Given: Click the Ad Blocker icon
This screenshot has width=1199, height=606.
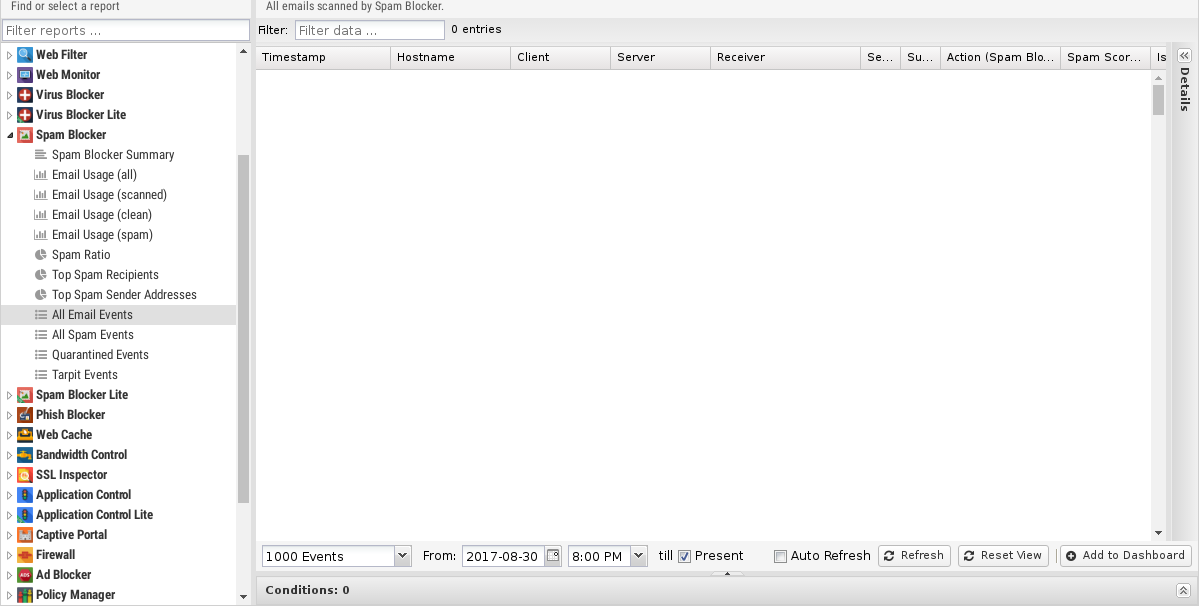Looking at the screenshot, I should (x=25, y=575).
